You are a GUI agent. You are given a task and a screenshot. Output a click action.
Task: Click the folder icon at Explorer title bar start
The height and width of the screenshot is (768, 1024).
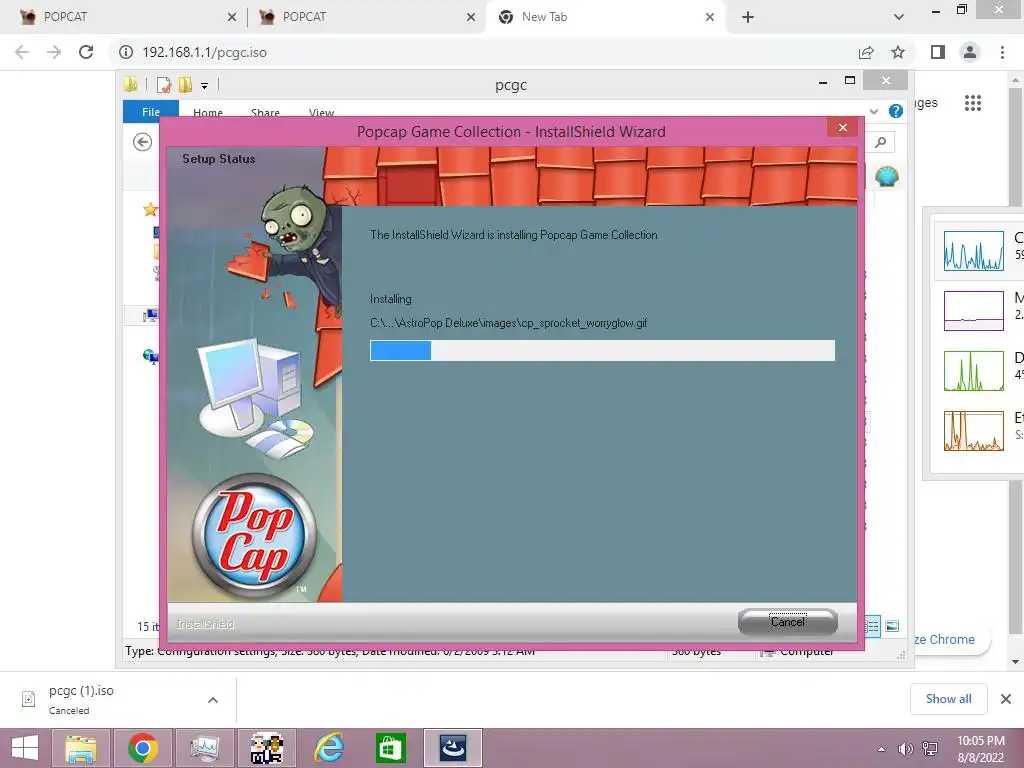coord(131,84)
